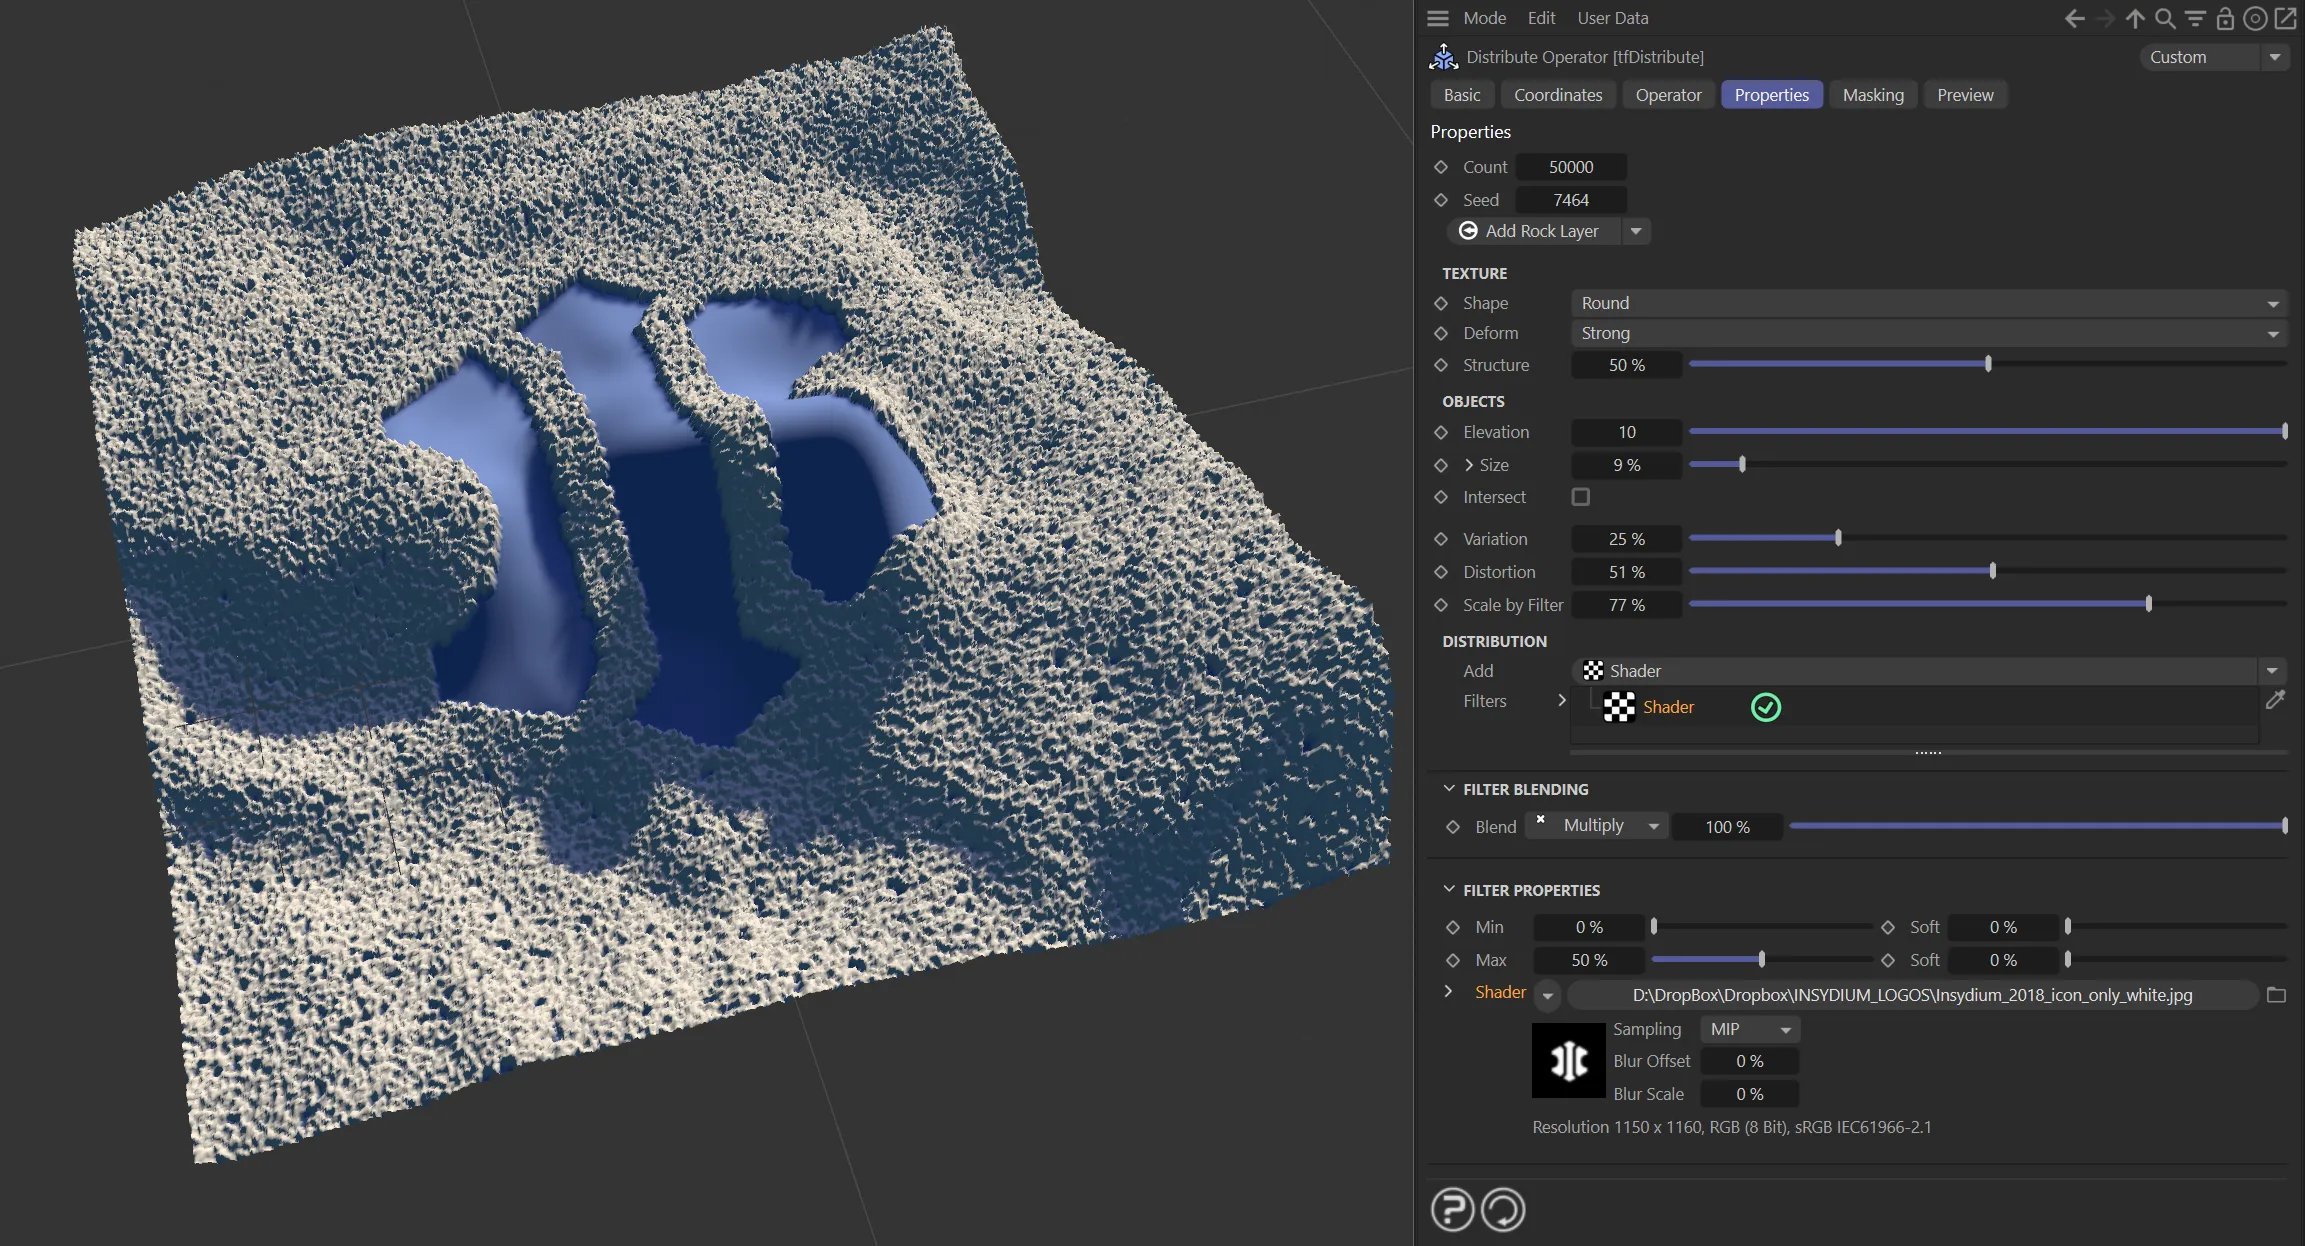Screen dimensions: 2305x1246
Task: Toggle keyframe diamond next to Count
Action: pos(1441,167)
